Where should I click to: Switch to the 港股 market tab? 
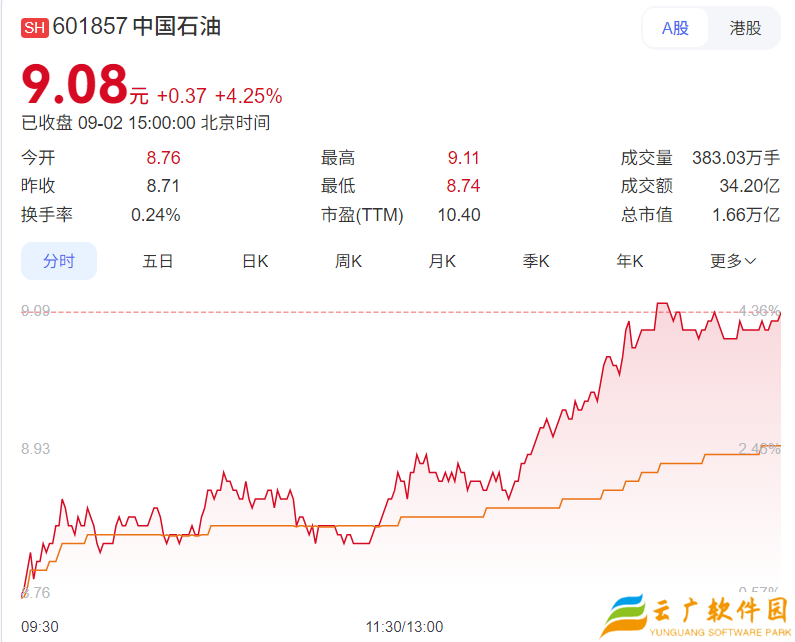(x=745, y=28)
